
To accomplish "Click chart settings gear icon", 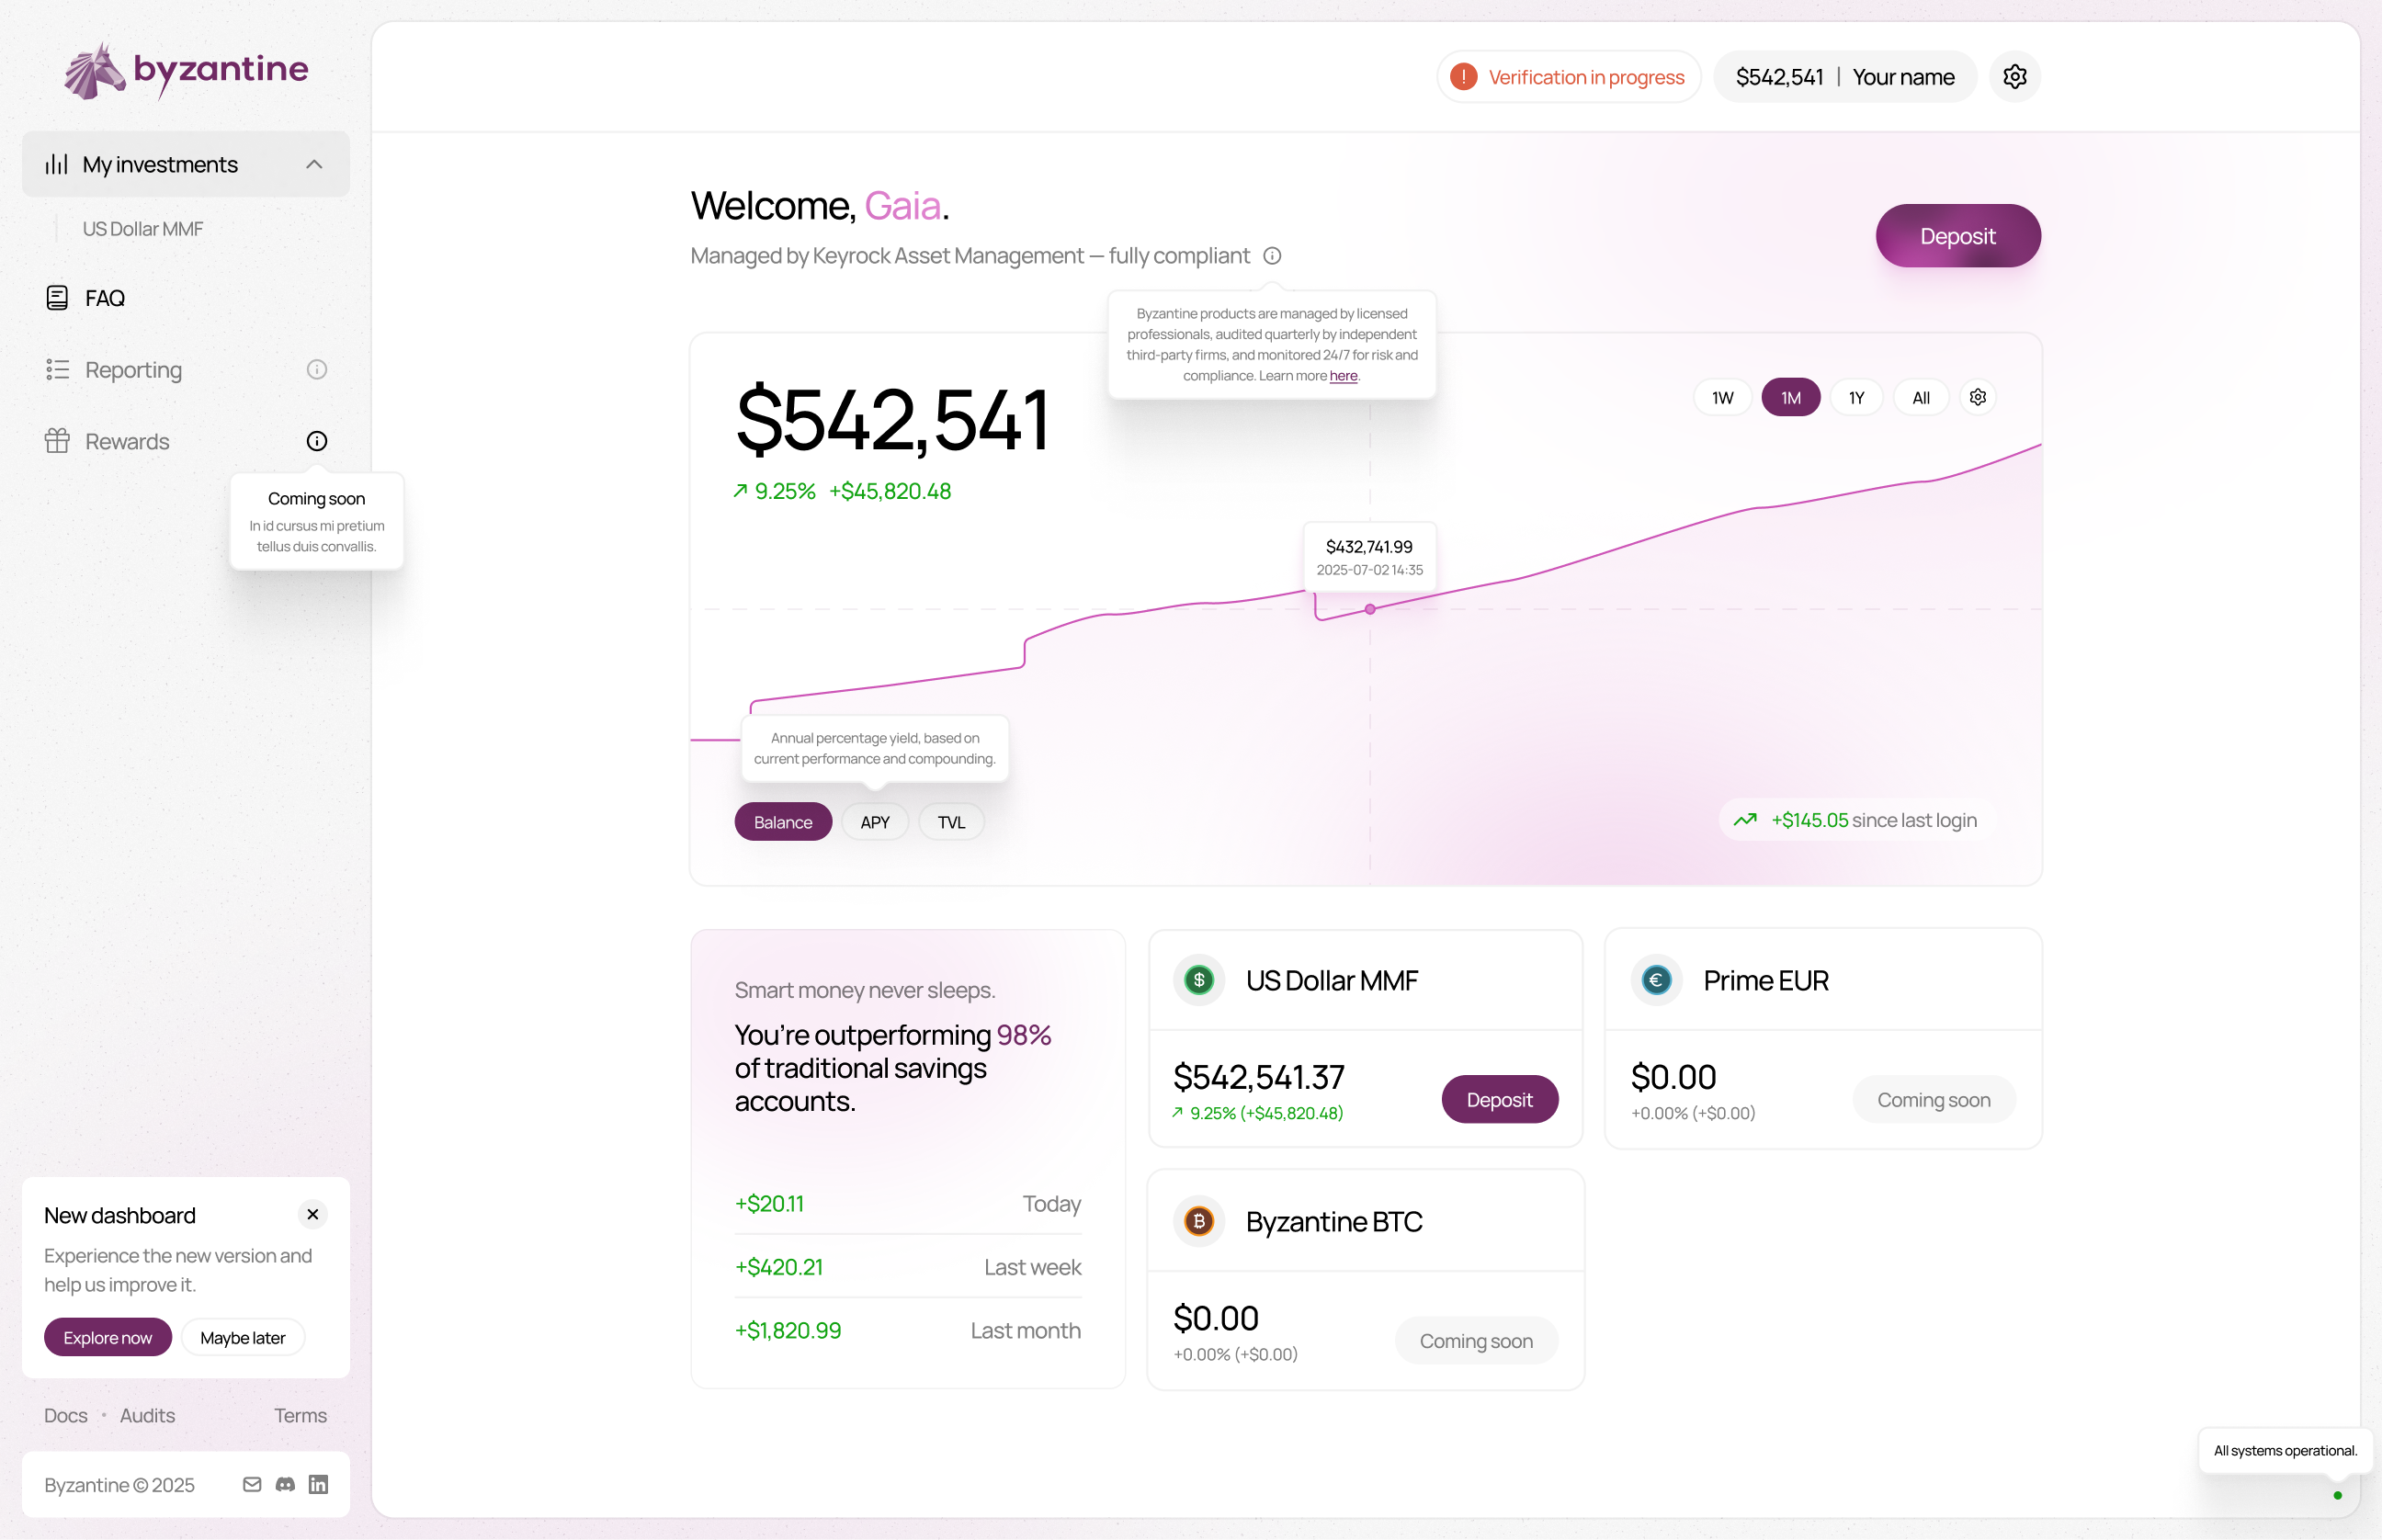I will (x=1977, y=398).
